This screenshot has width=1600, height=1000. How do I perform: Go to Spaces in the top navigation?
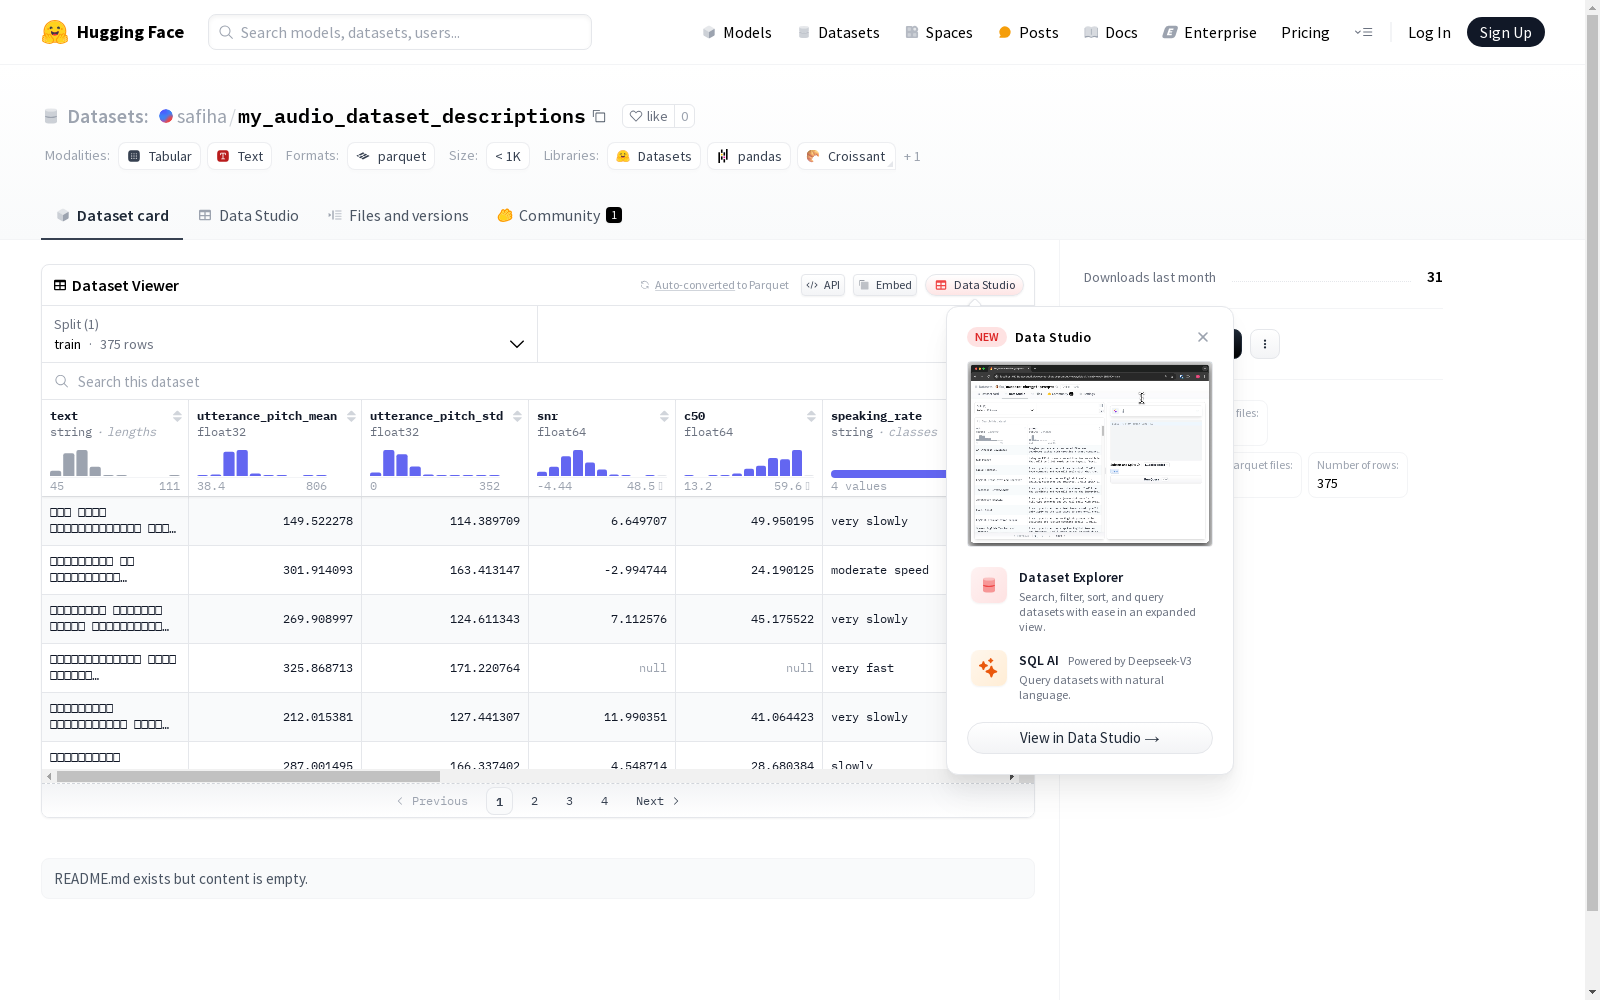click(x=939, y=32)
